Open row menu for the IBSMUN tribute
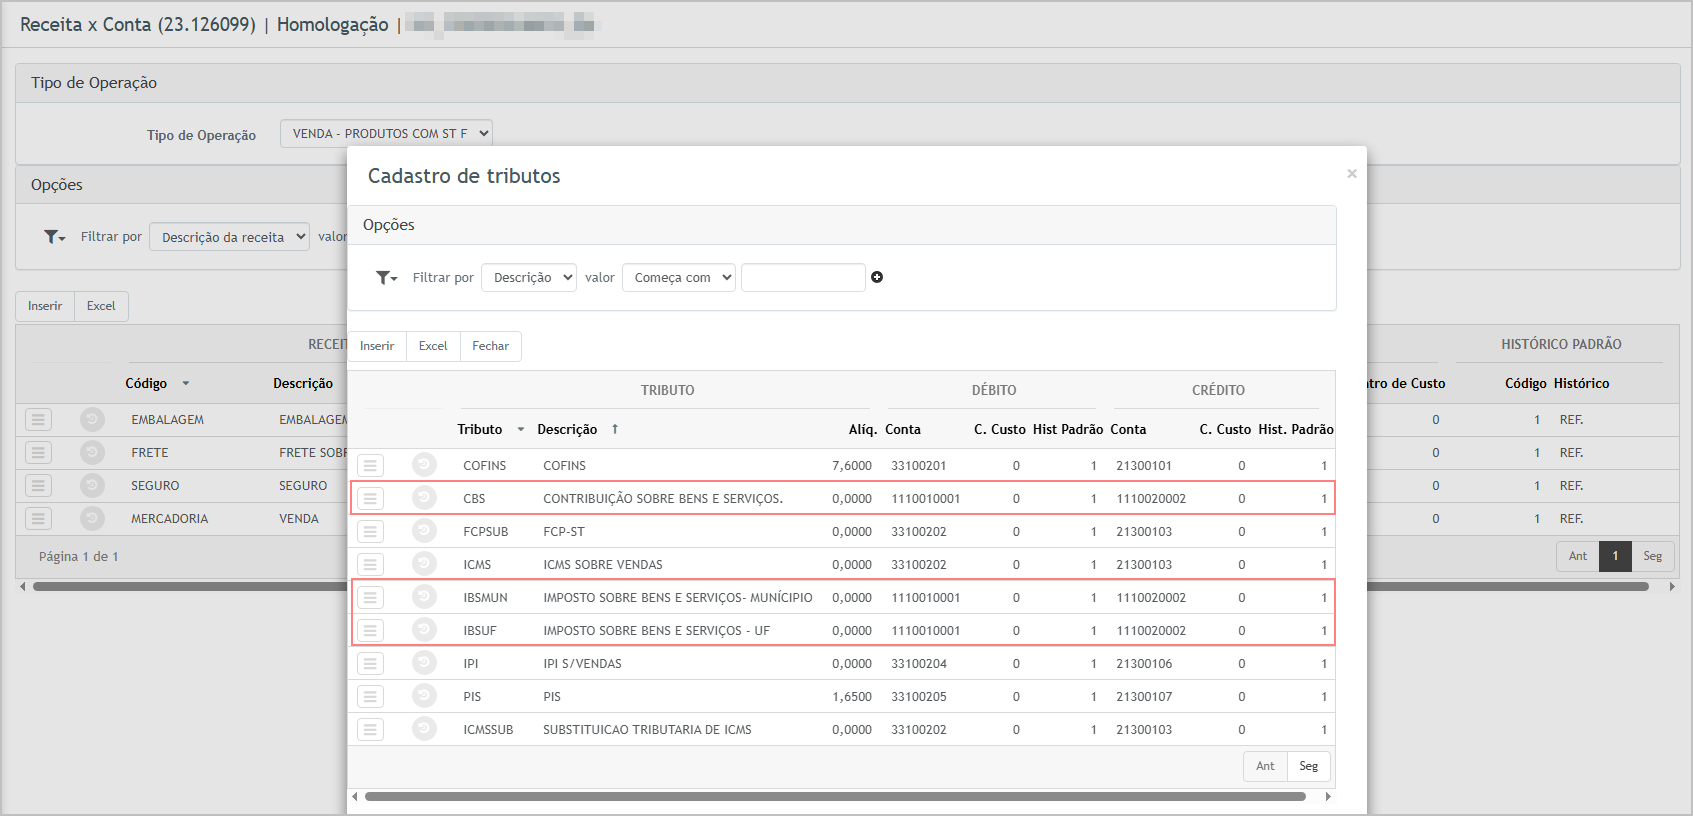Image resolution: width=1693 pixels, height=816 pixels. (x=370, y=597)
